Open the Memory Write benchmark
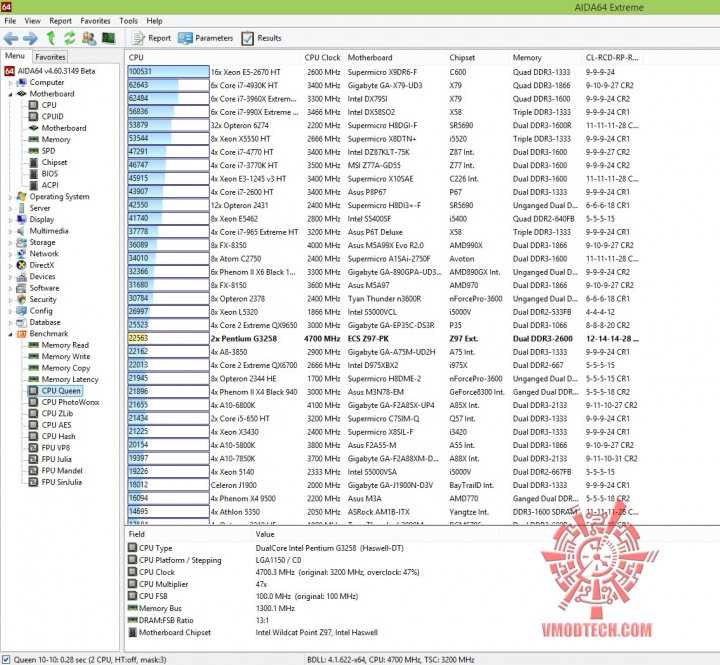This screenshot has width=720, height=665. point(66,357)
